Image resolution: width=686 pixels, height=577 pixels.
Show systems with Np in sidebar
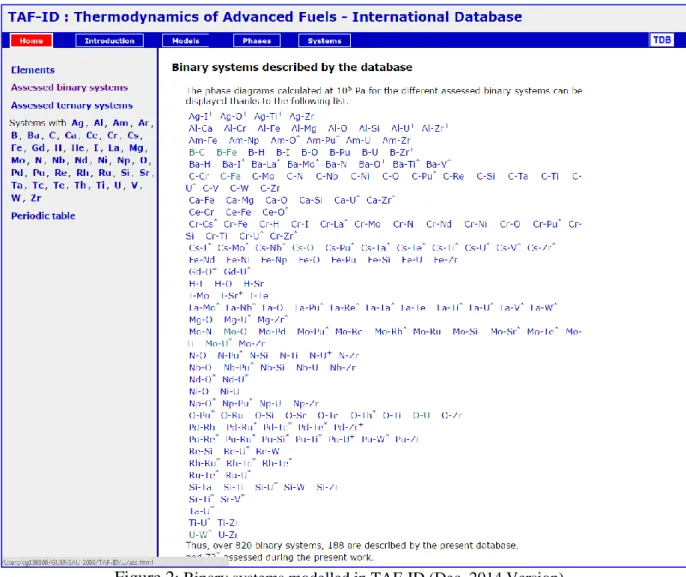(123, 160)
